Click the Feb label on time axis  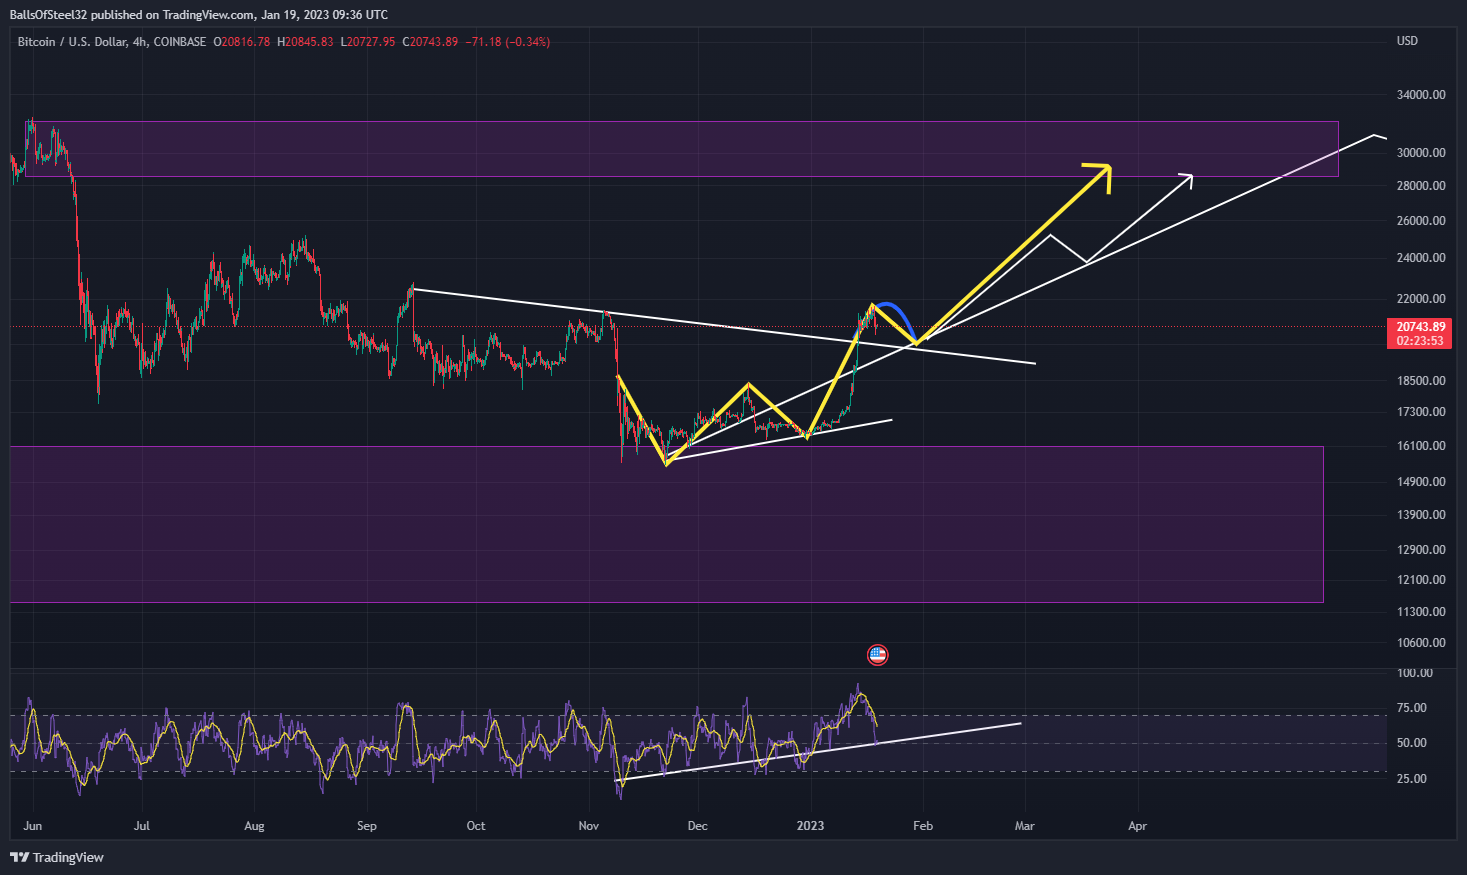(923, 826)
